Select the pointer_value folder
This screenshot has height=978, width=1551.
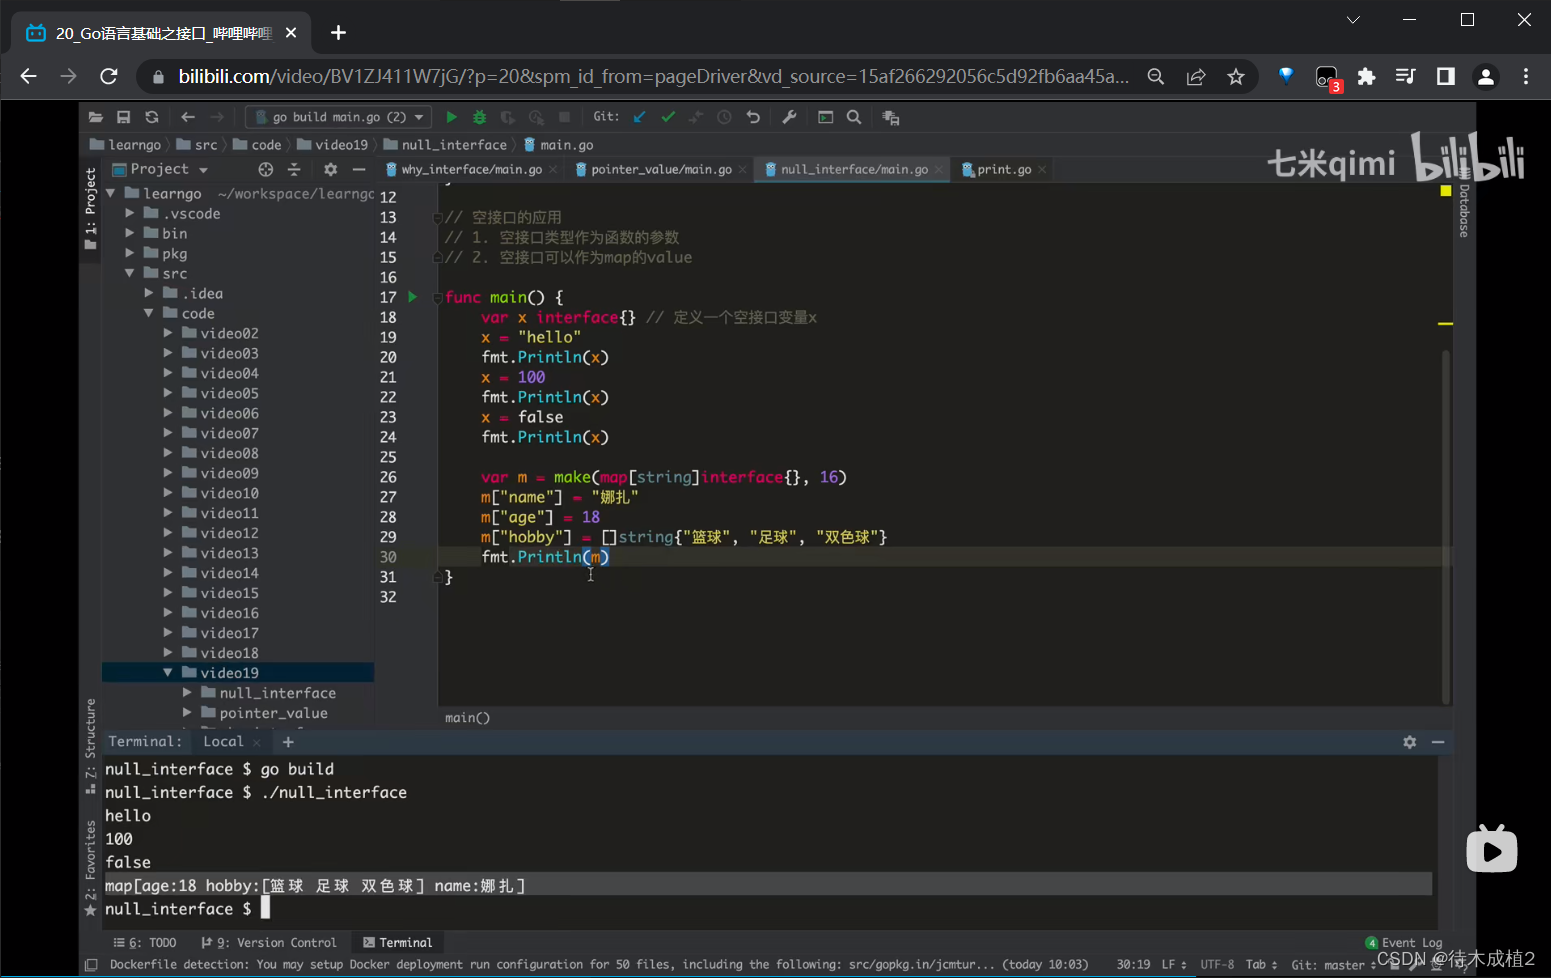click(273, 713)
